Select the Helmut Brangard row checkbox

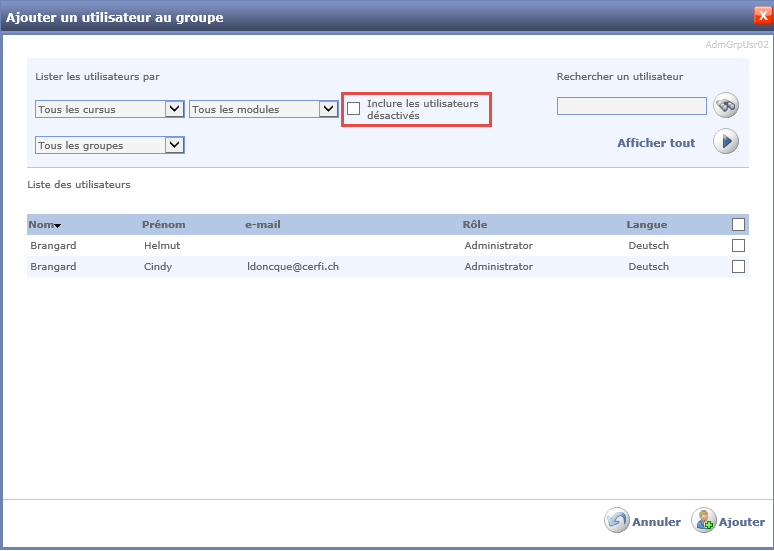[x=738, y=245]
